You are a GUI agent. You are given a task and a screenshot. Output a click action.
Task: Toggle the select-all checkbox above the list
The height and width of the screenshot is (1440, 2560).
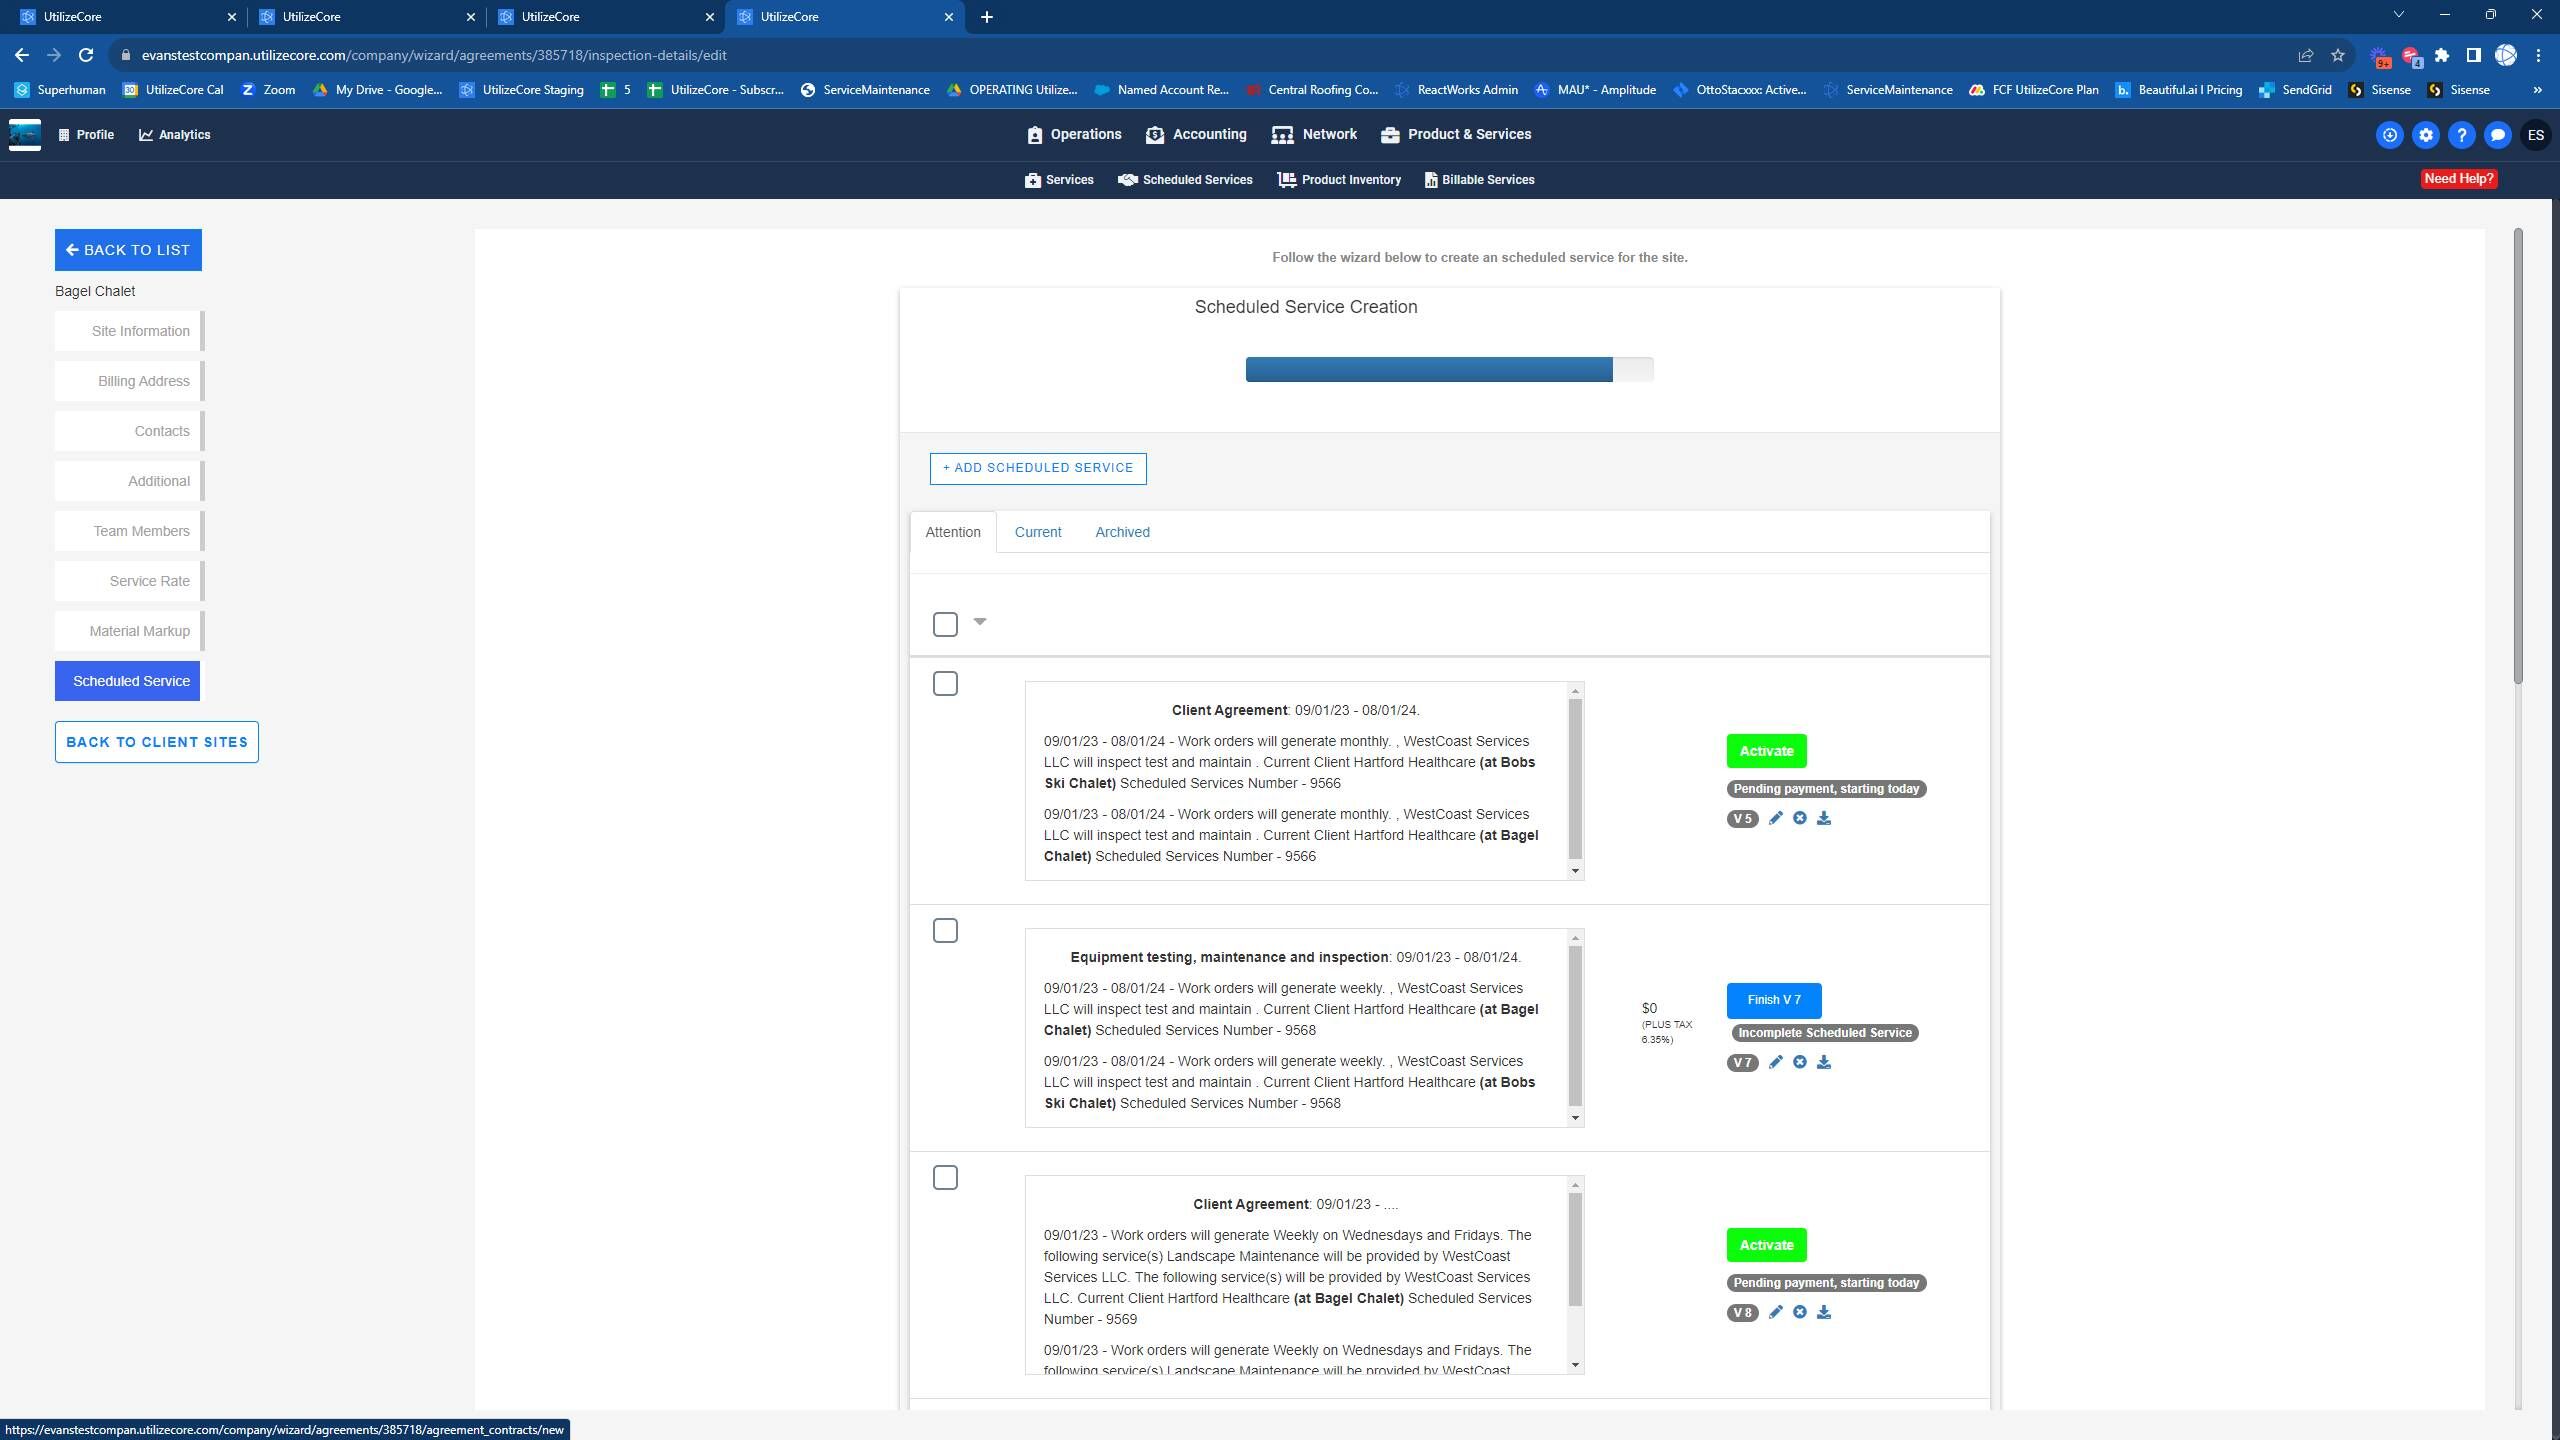945,624
